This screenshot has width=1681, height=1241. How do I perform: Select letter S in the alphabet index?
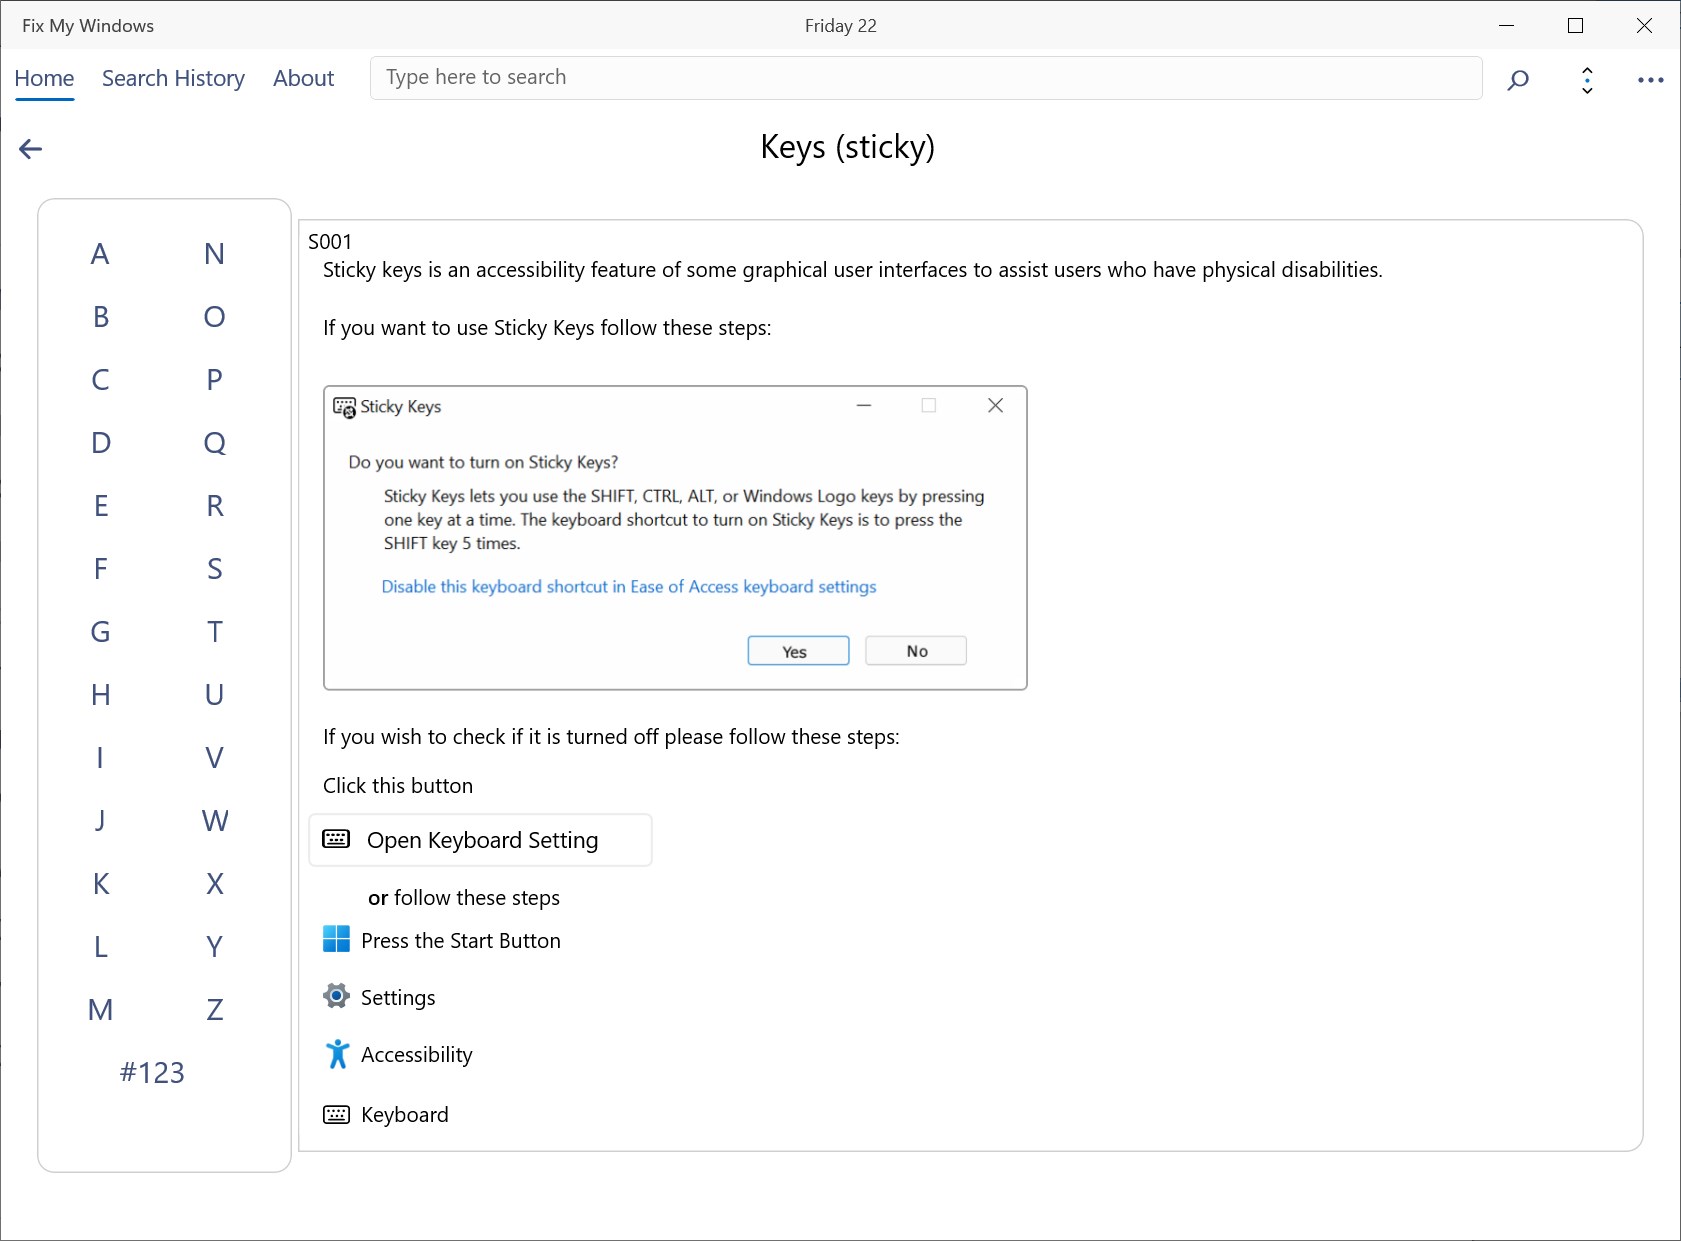tap(214, 569)
